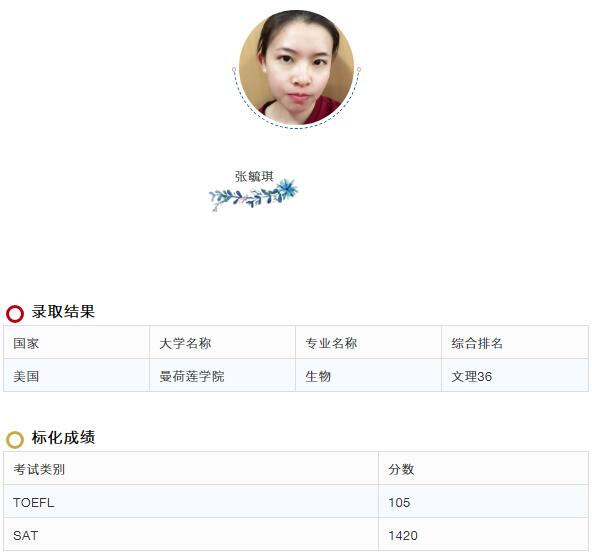Click the circular student profile photo

click(296, 68)
